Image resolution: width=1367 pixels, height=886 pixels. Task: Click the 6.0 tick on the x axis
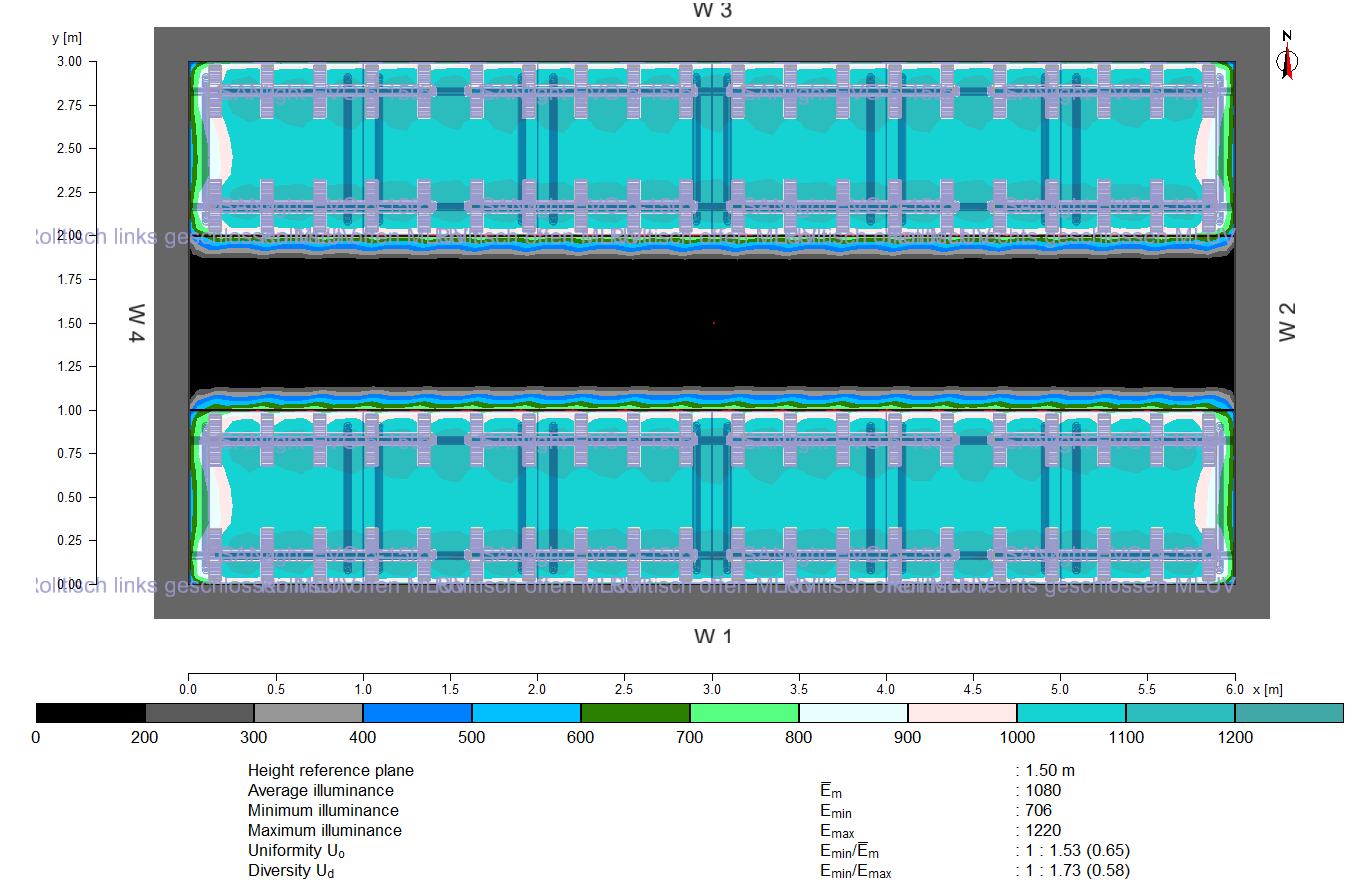coord(1235,690)
